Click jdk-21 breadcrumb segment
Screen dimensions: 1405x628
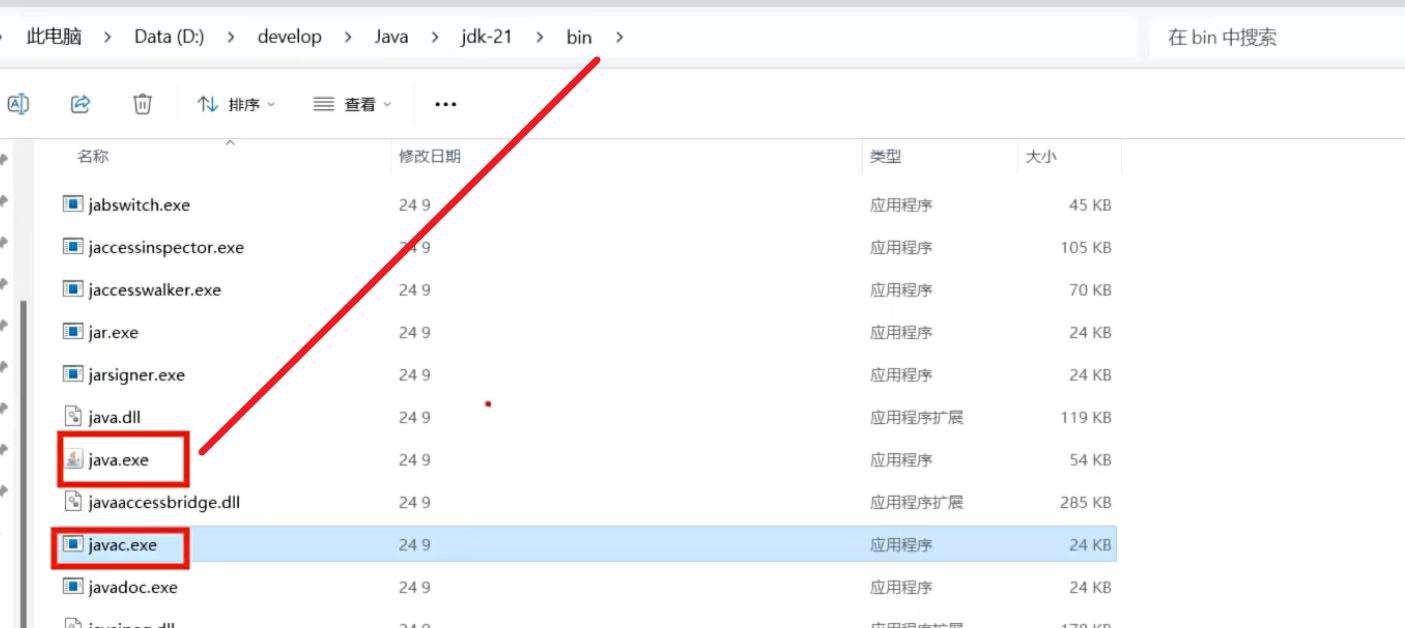(486, 37)
